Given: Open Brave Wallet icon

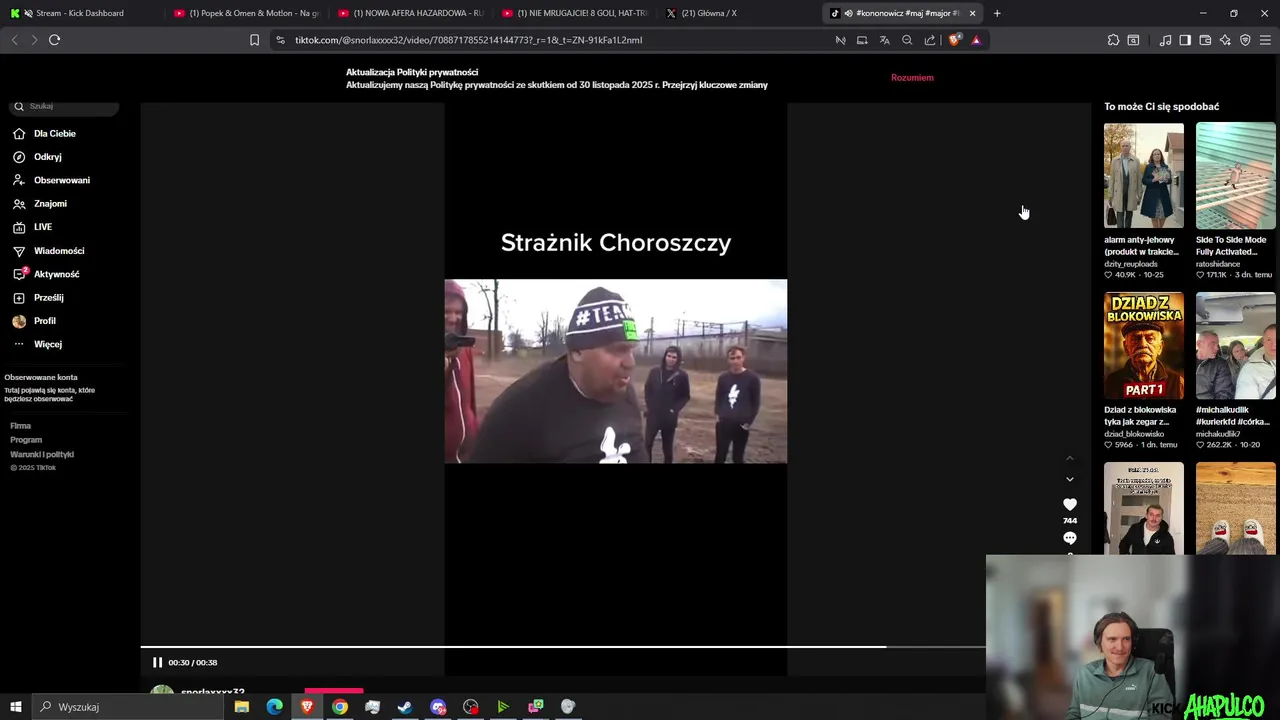Looking at the screenshot, I should (x=1205, y=40).
